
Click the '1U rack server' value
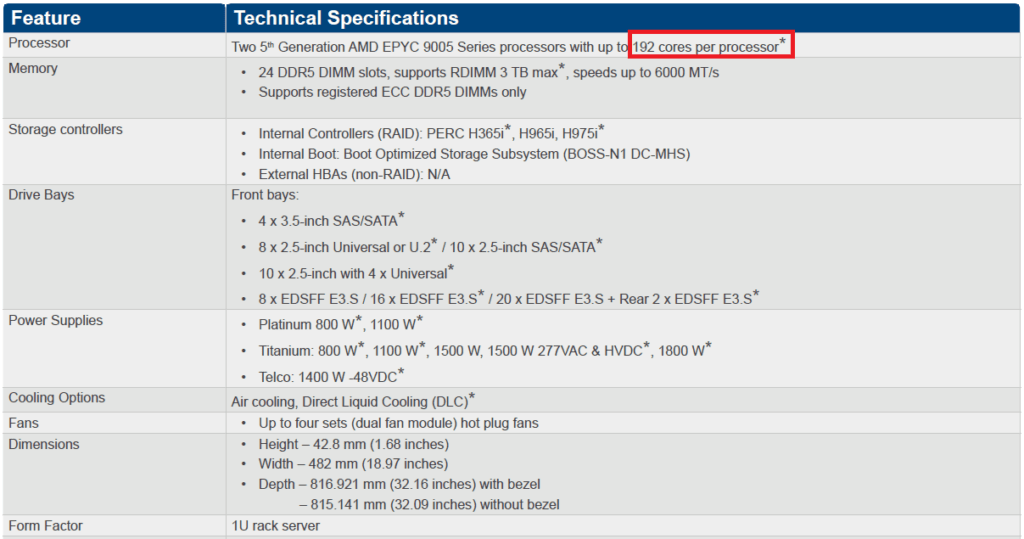276,526
